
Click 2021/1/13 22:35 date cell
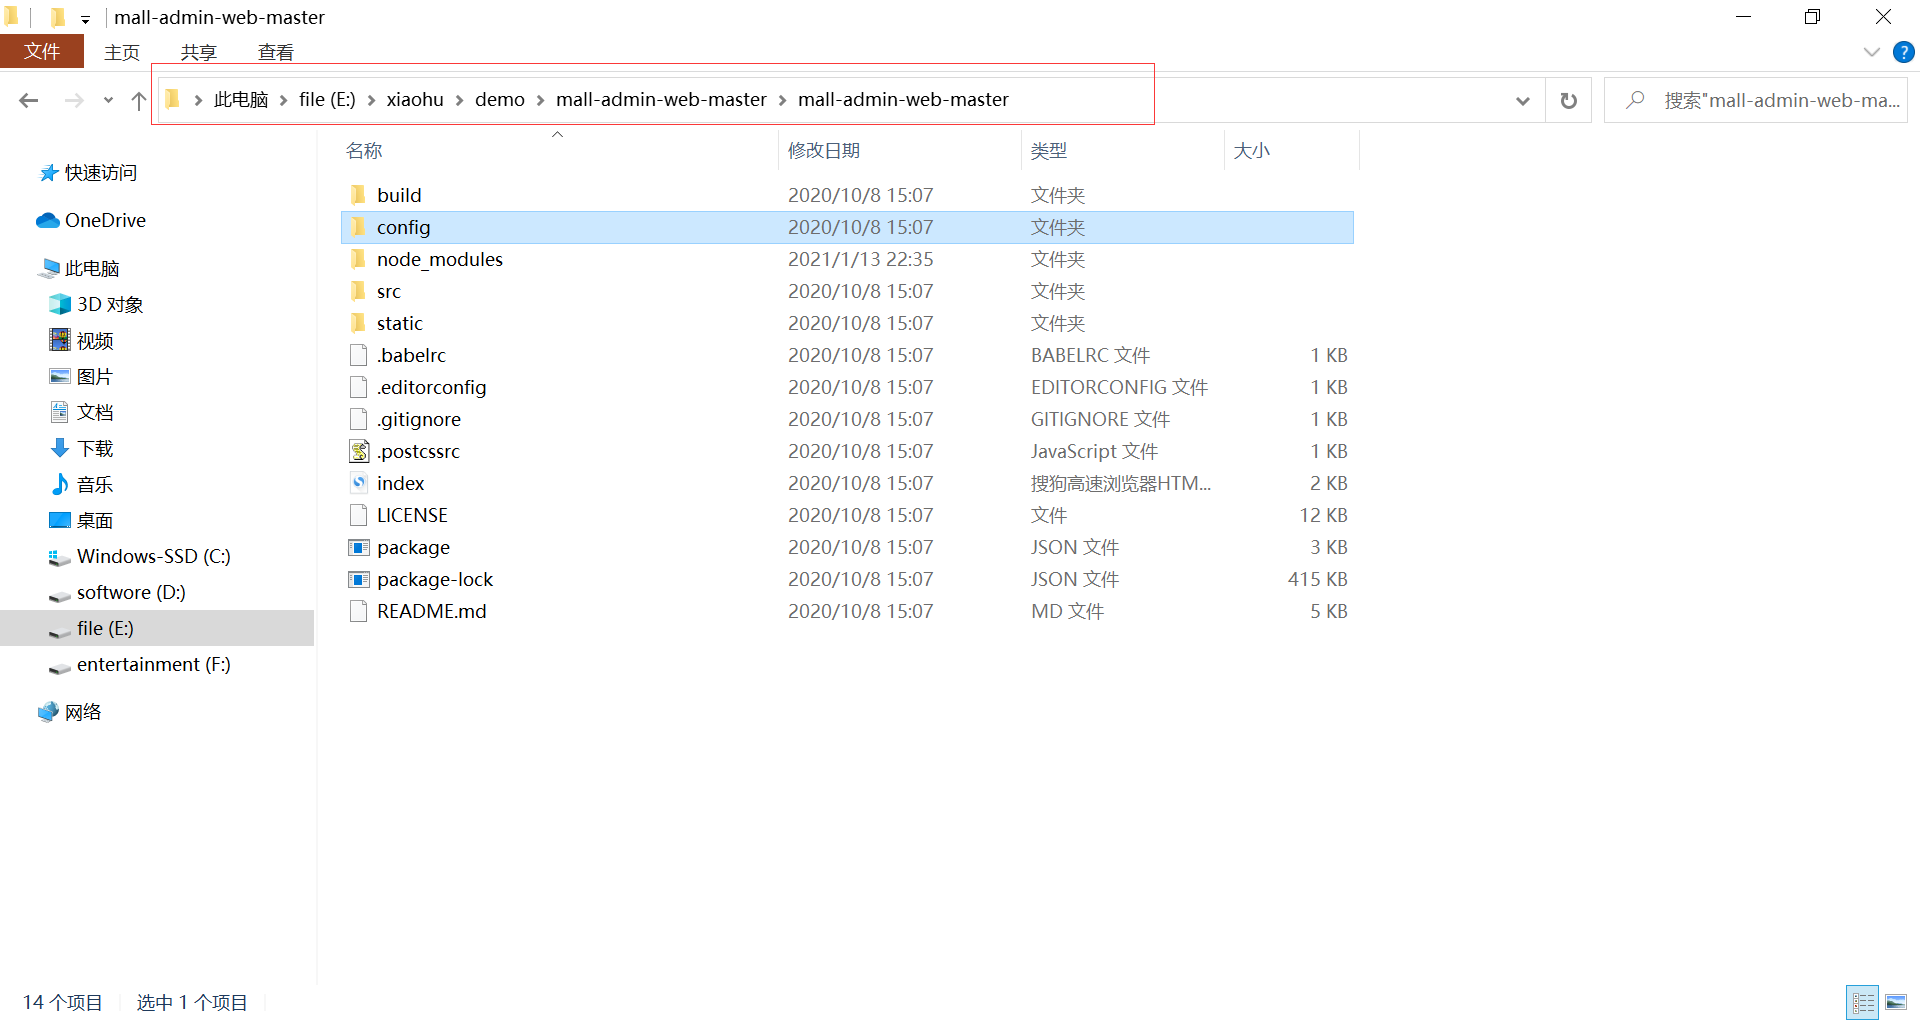[860, 259]
